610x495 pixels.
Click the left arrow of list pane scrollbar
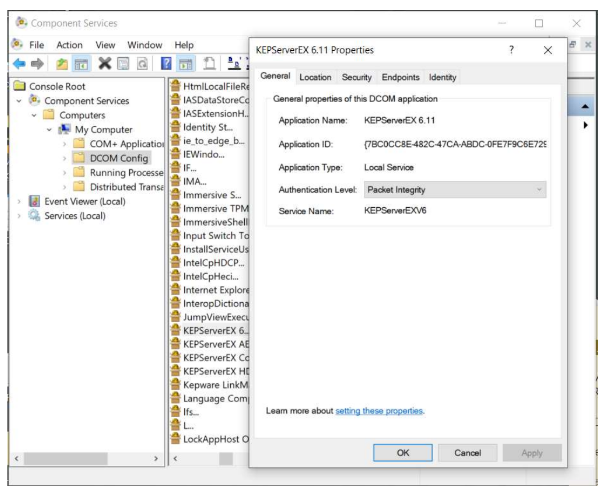pos(175,458)
